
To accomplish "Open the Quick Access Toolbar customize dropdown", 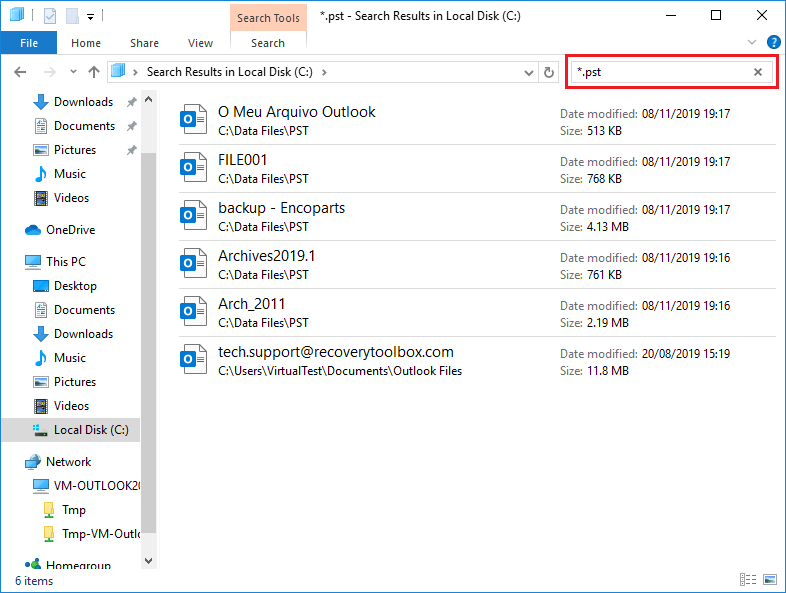I will tap(91, 16).
